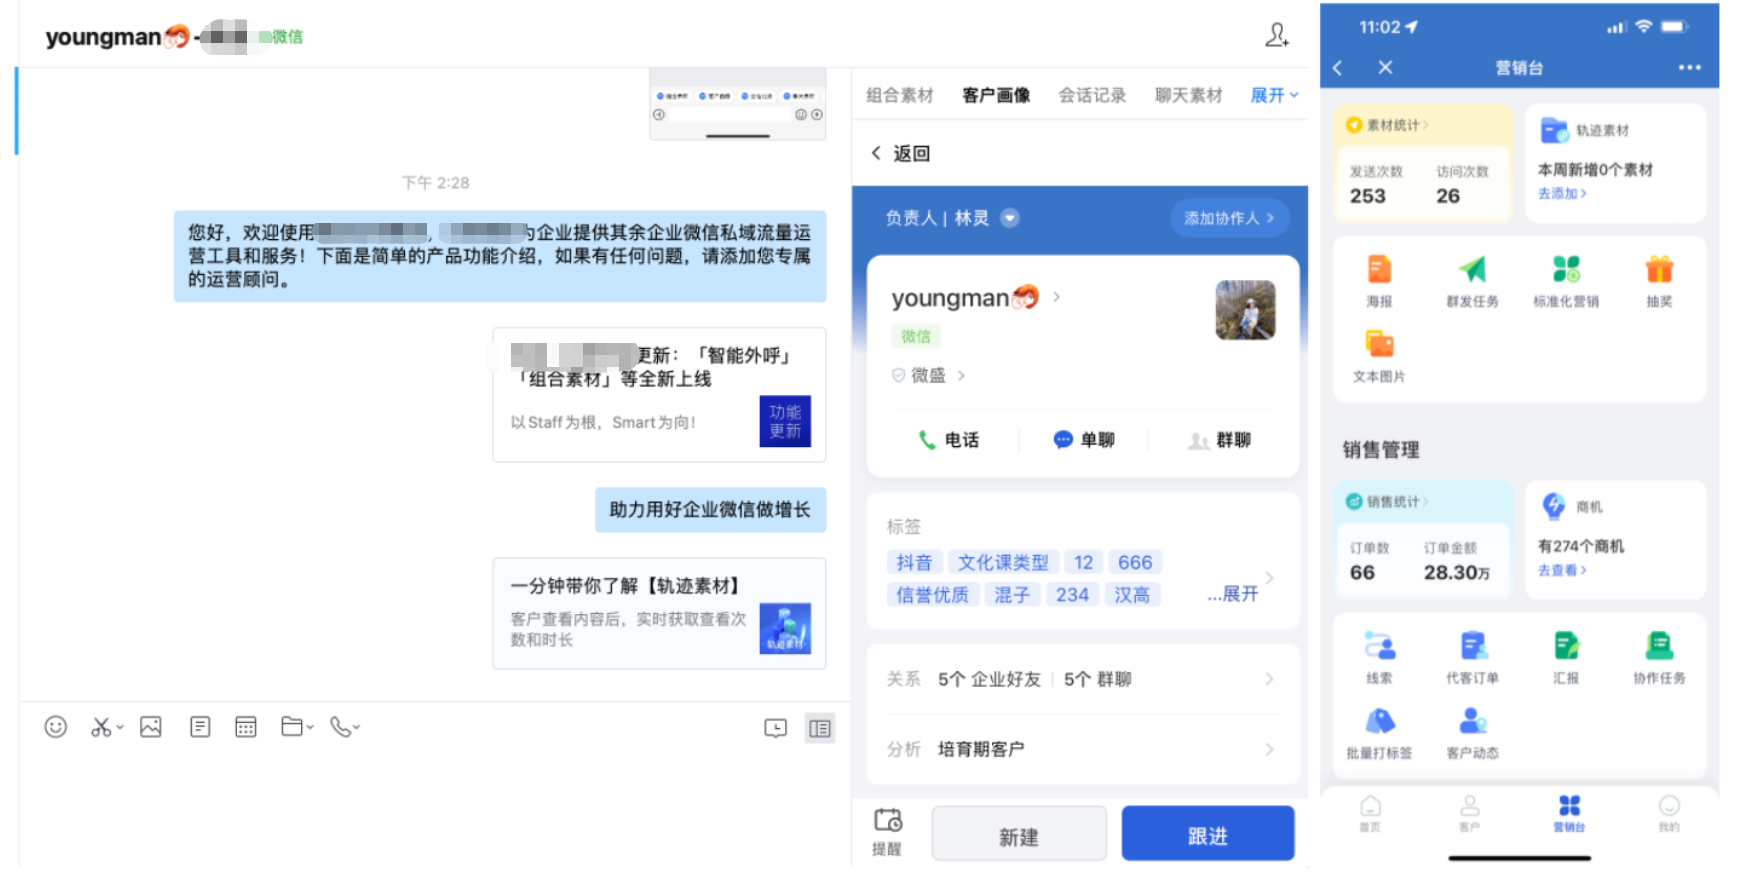Expand the 展开 tabs dropdown

pos(1275,95)
